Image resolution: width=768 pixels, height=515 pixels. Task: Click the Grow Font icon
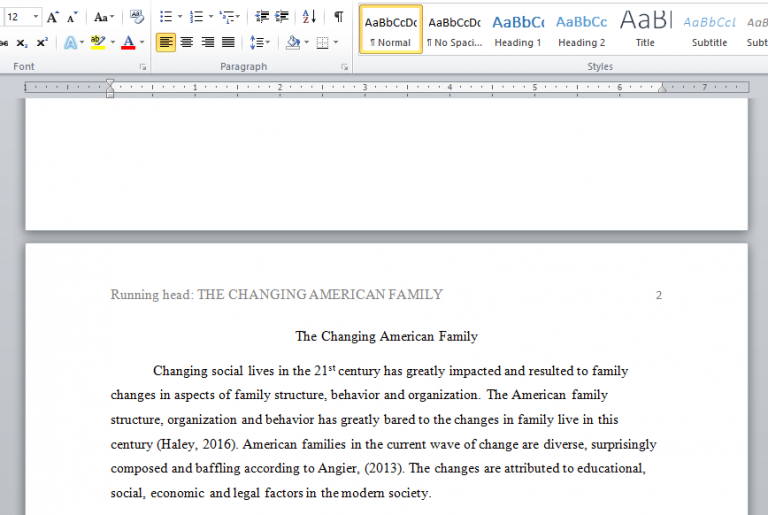[x=53, y=17]
